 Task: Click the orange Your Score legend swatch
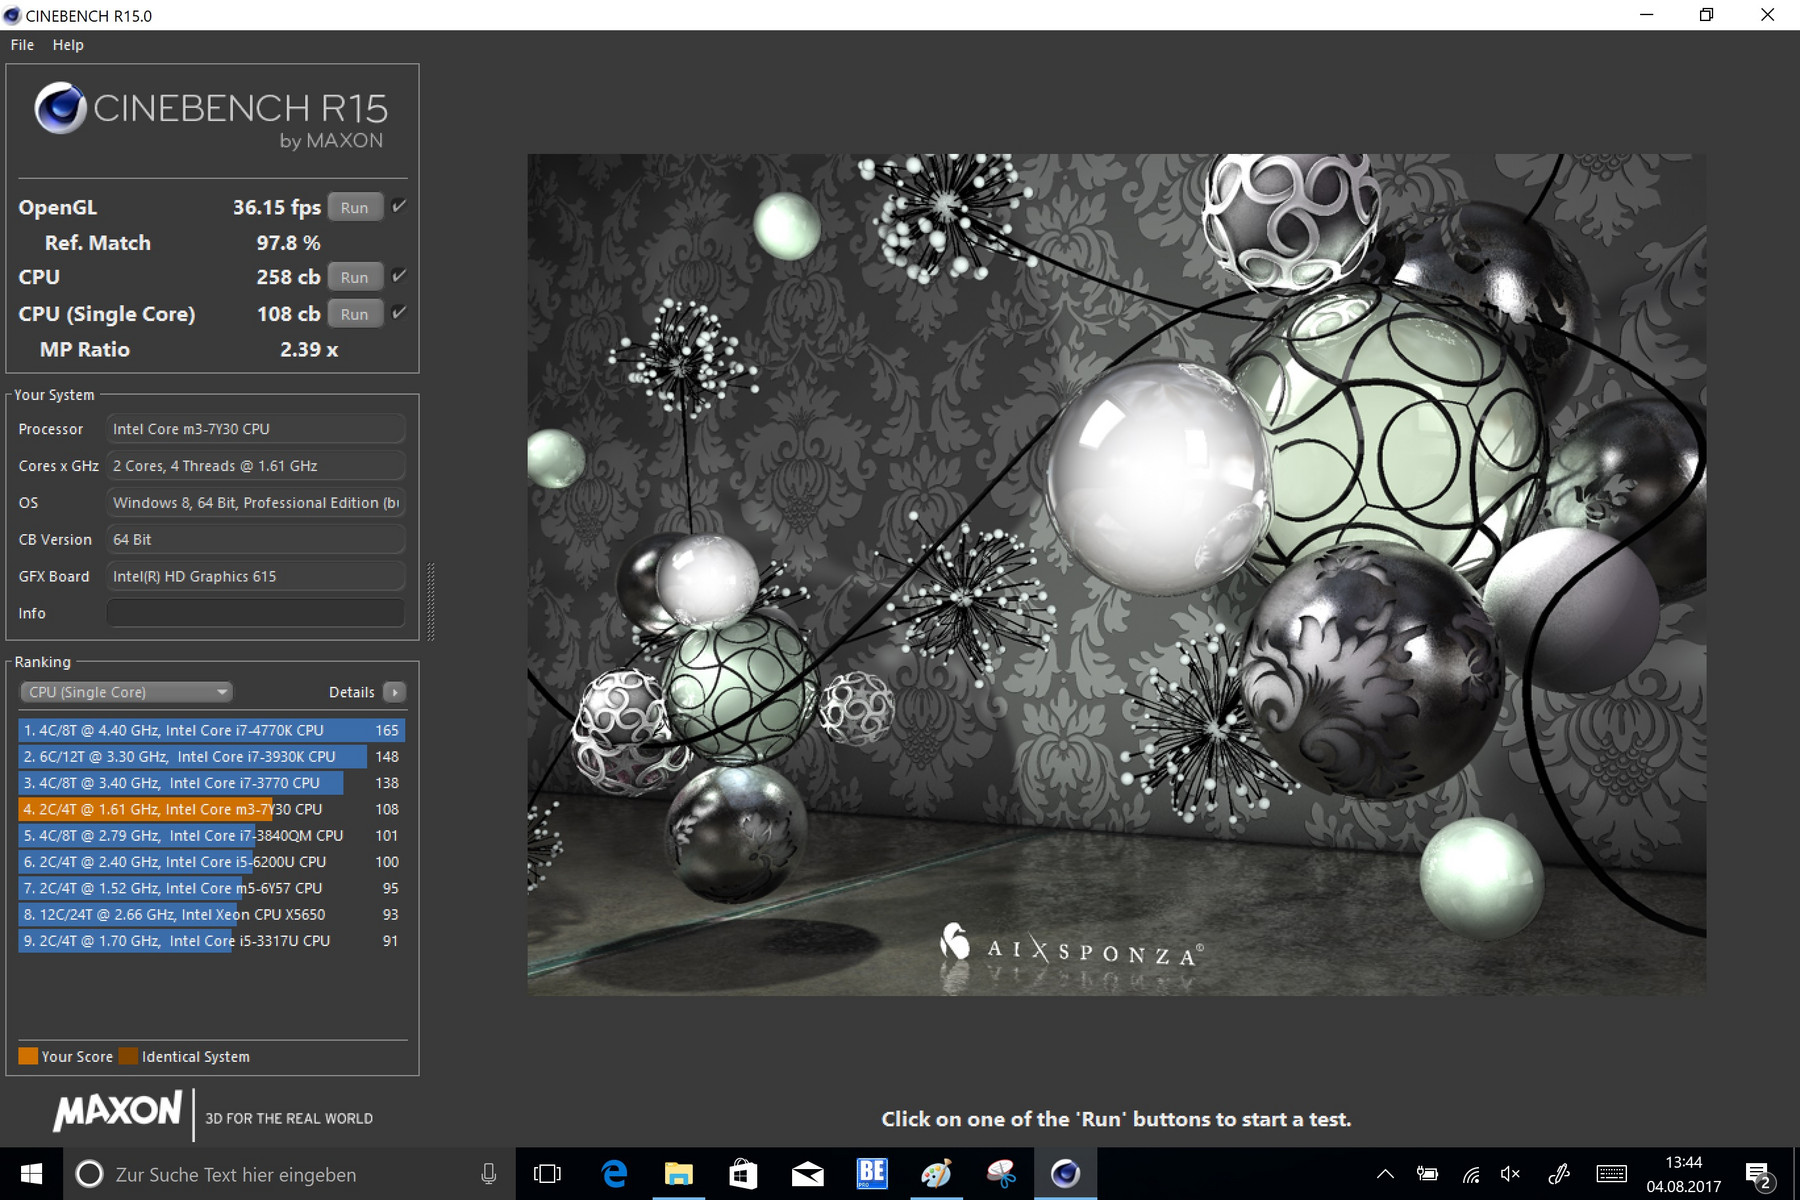[x=28, y=1056]
